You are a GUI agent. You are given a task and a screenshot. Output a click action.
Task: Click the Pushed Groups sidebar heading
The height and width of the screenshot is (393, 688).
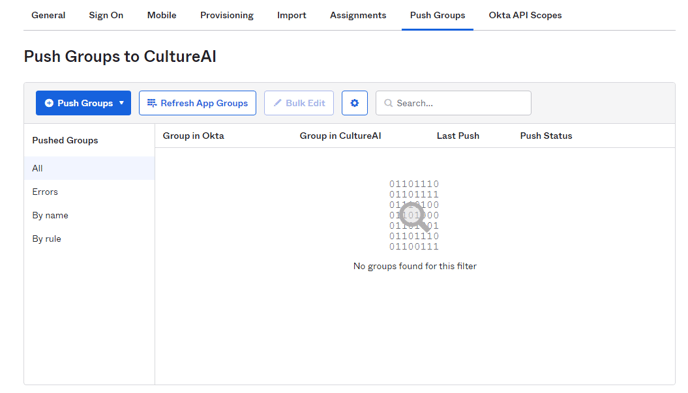click(x=65, y=140)
